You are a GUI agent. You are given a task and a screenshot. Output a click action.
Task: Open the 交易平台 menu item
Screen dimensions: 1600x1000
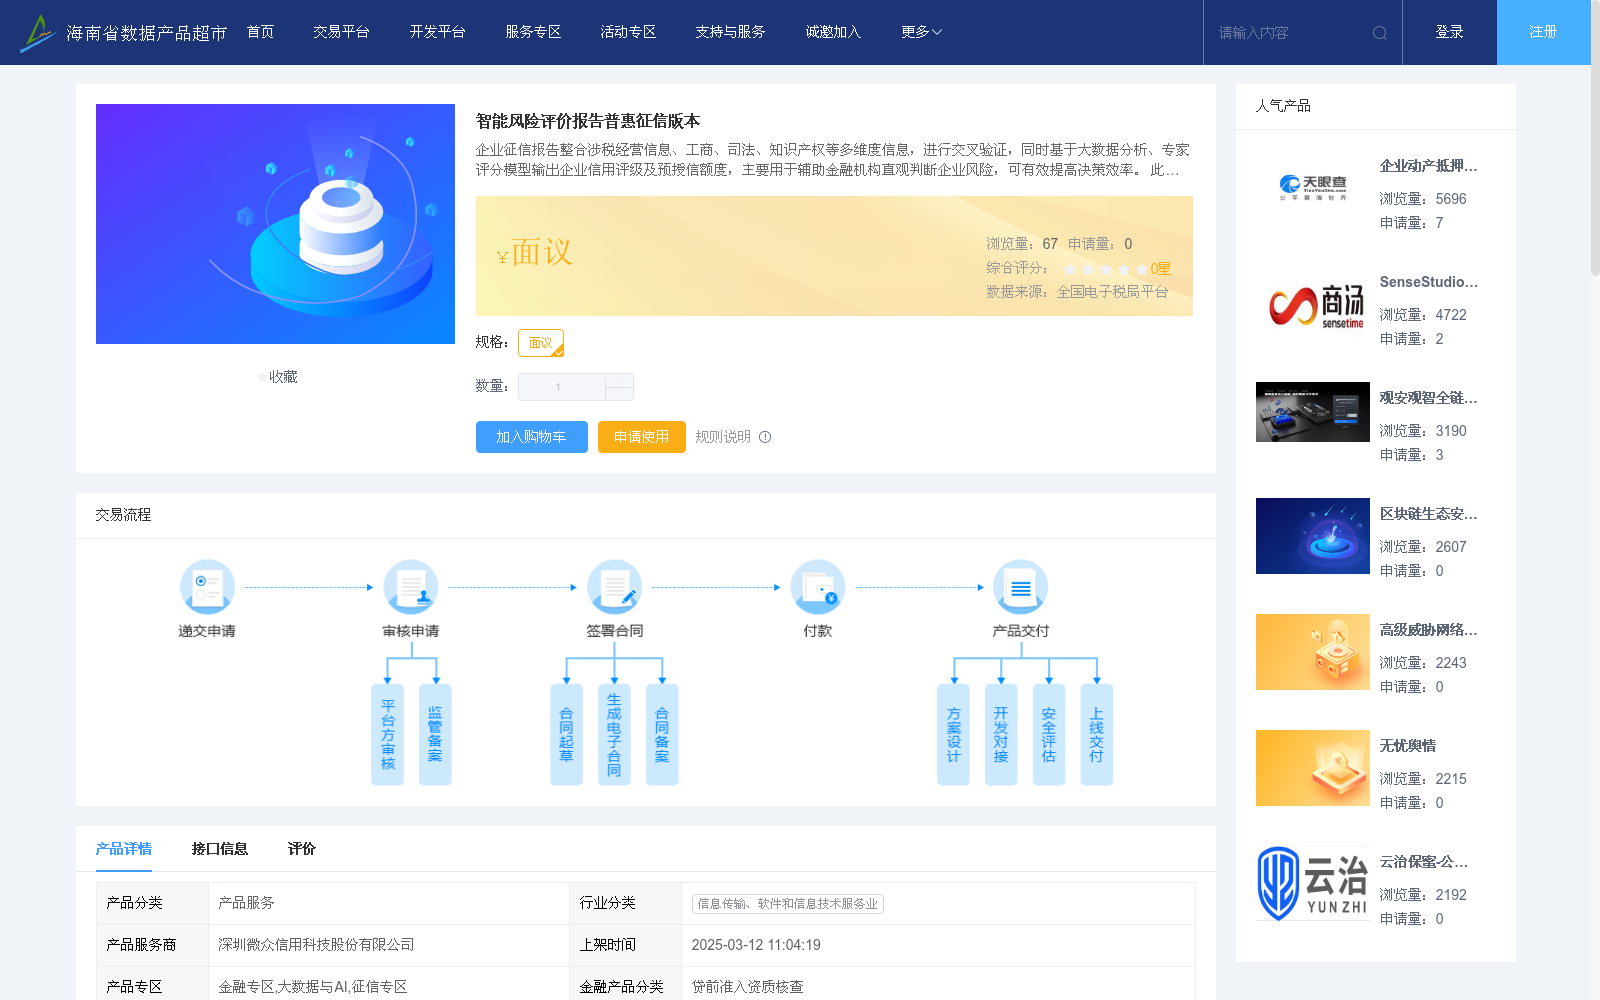[341, 32]
